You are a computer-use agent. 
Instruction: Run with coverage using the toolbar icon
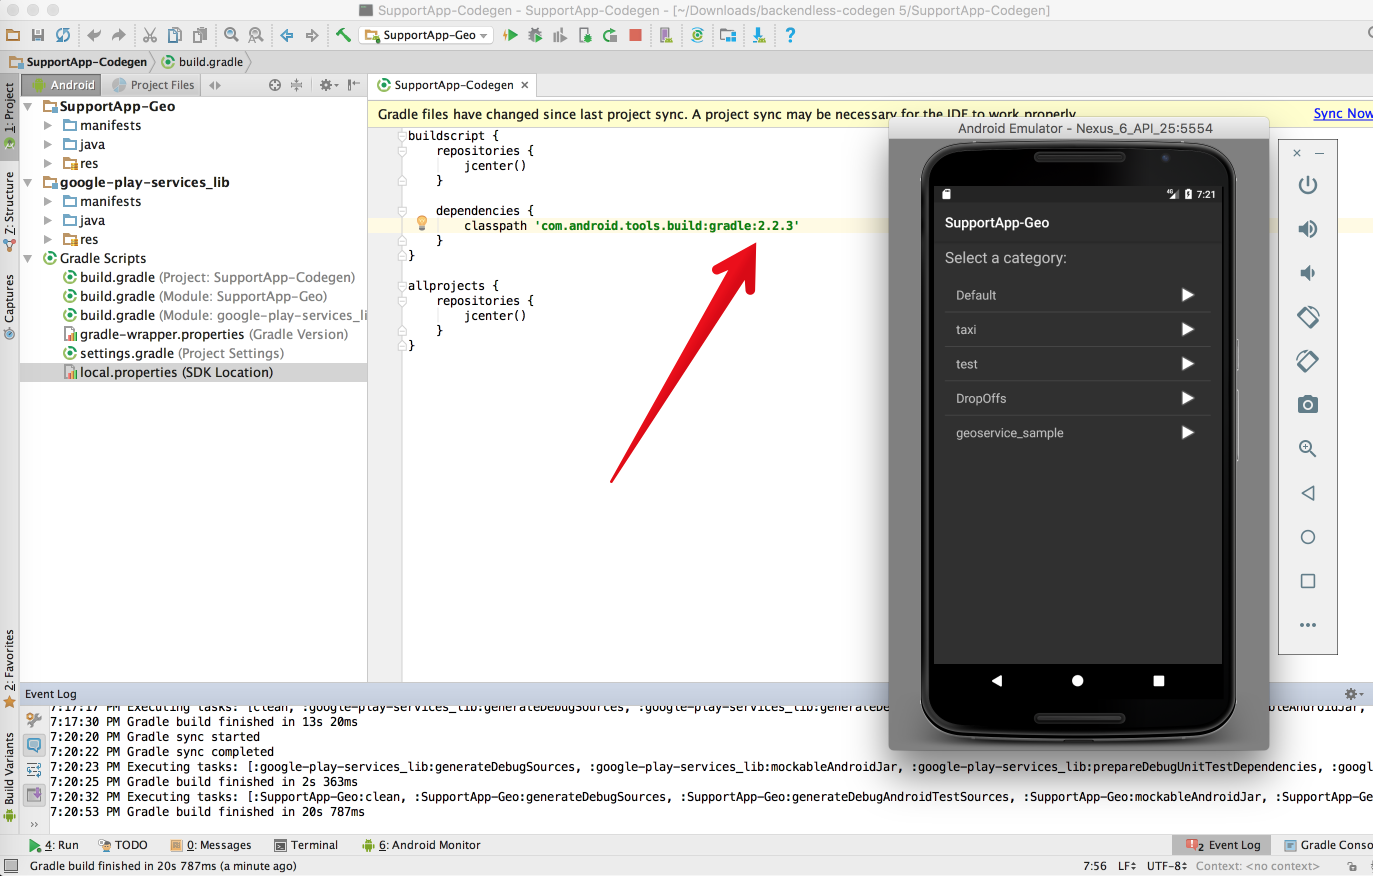click(x=560, y=35)
